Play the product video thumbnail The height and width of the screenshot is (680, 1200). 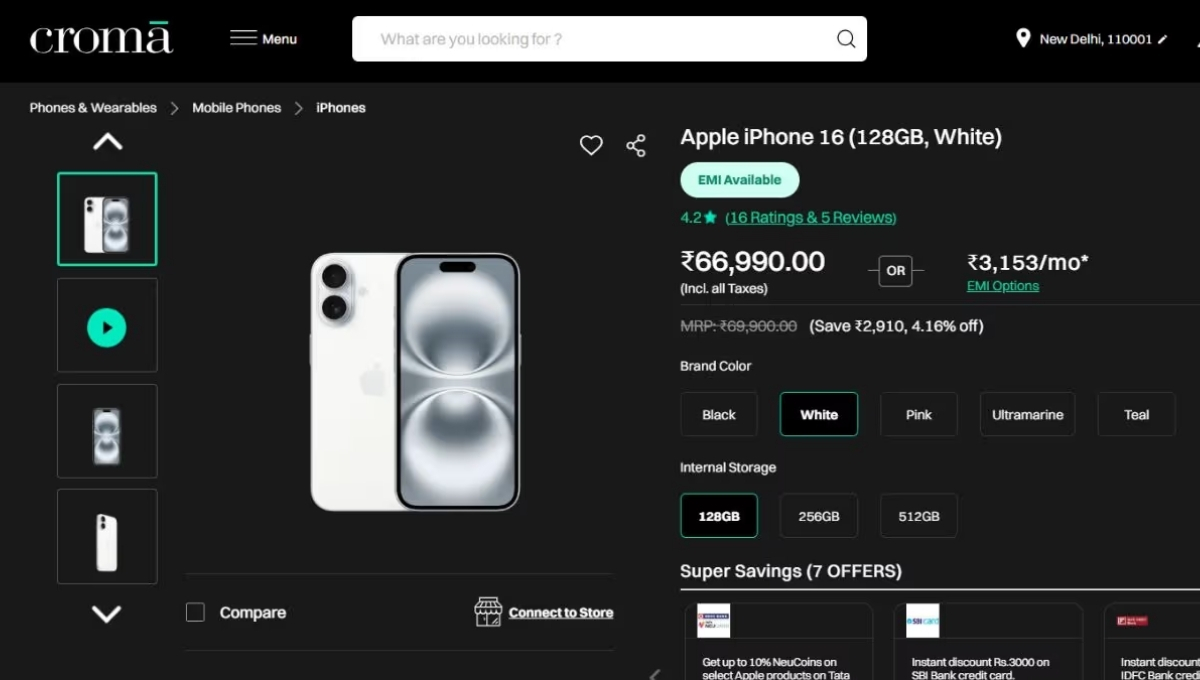click(107, 325)
